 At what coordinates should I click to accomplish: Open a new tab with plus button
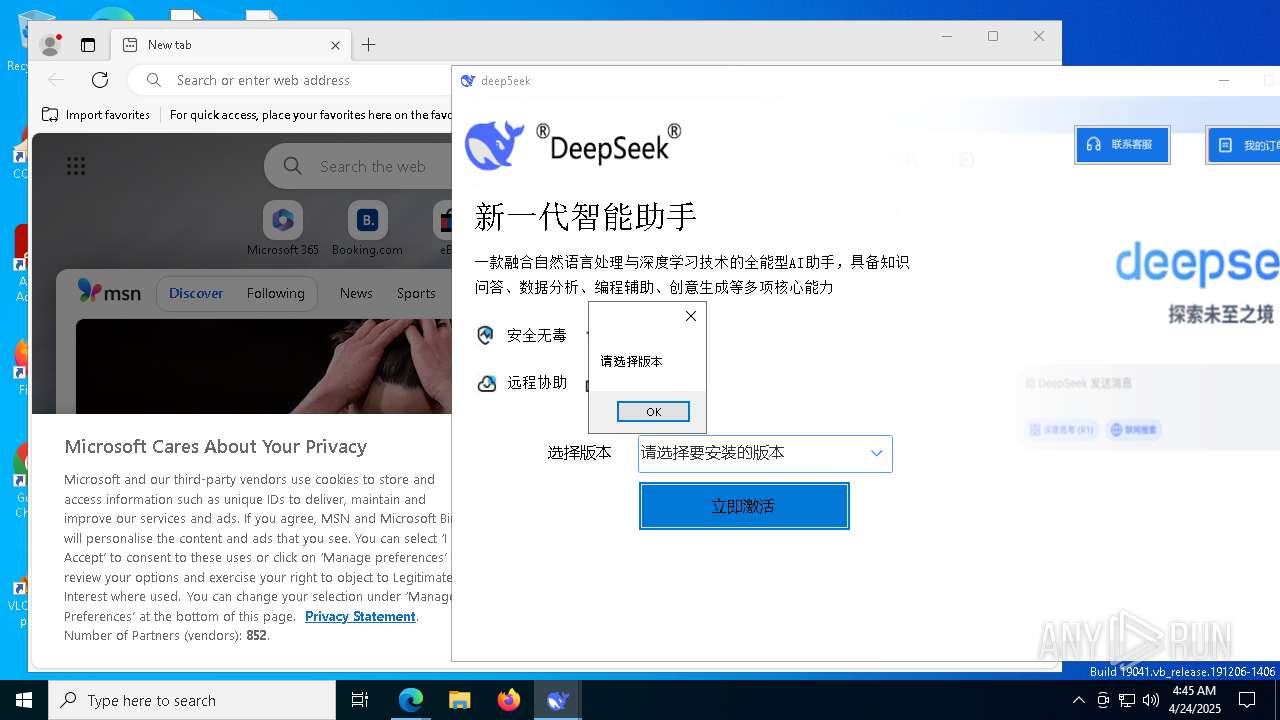pyautogui.click(x=368, y=45)
